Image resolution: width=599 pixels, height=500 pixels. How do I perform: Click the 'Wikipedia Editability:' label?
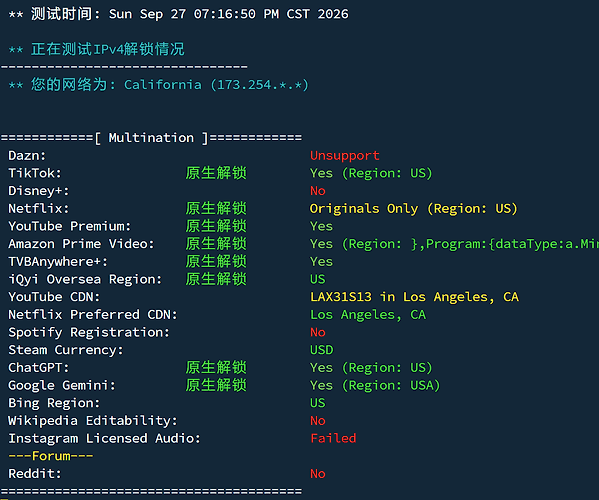(93, 421)
